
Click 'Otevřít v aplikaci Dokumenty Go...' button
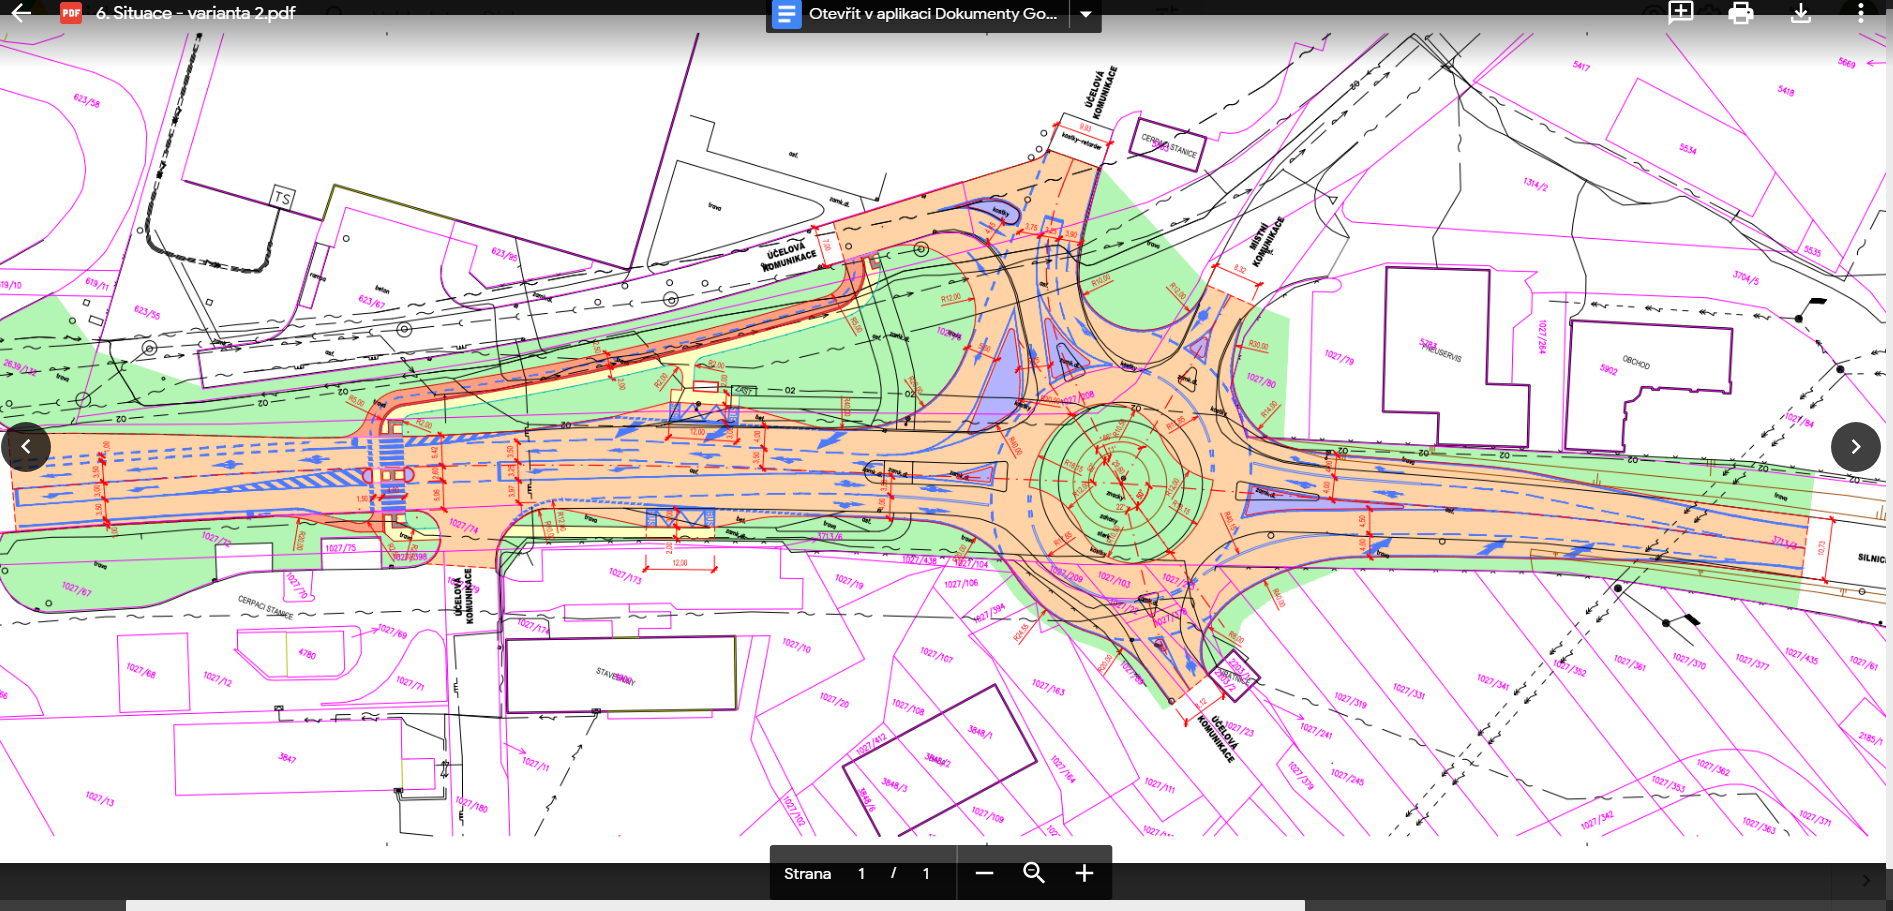(932, 14)
